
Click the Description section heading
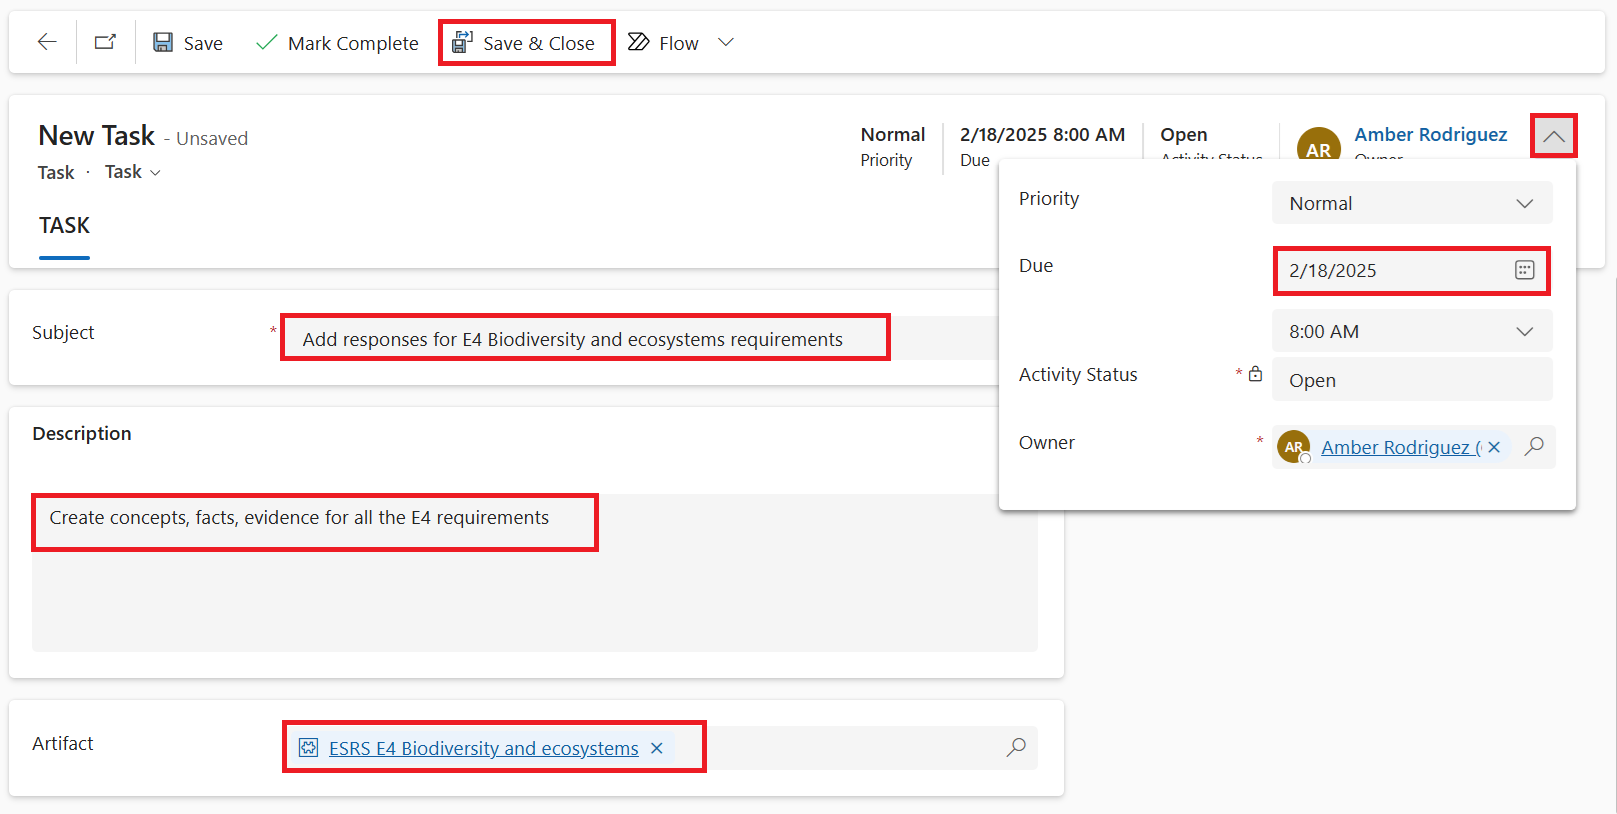pyautogui.click(x=82, y=433)
